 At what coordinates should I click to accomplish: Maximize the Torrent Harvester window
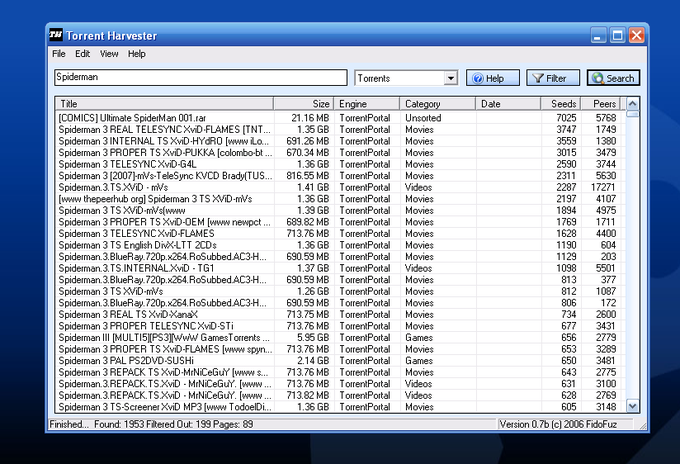[617, 35]
